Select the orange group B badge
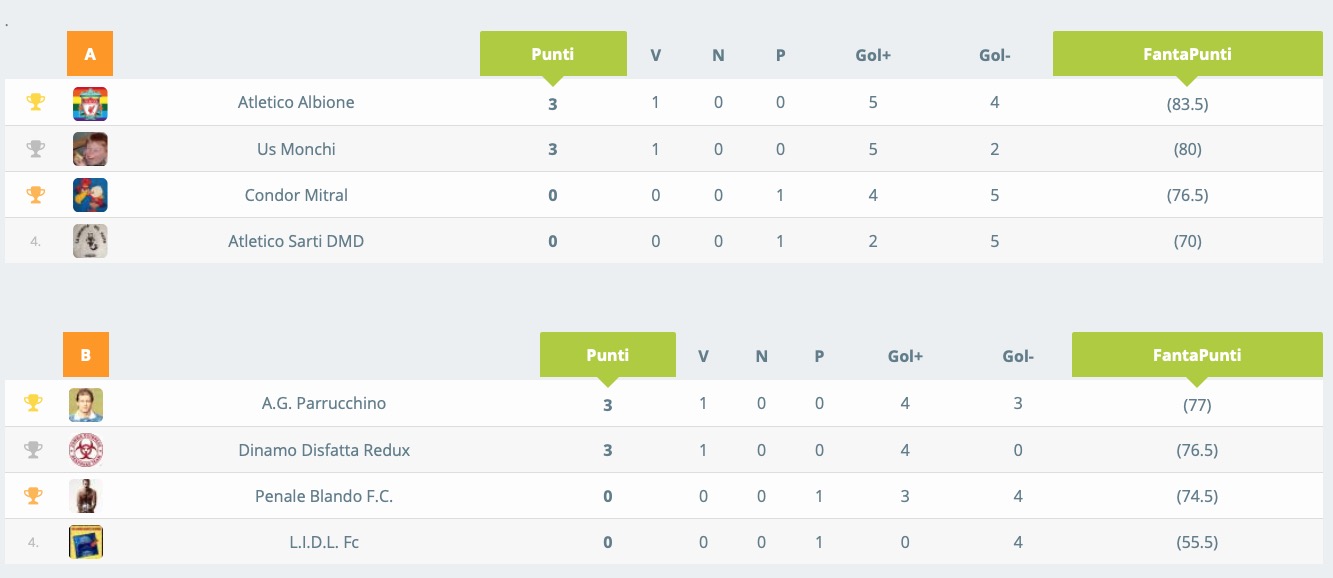 [86, 355]
